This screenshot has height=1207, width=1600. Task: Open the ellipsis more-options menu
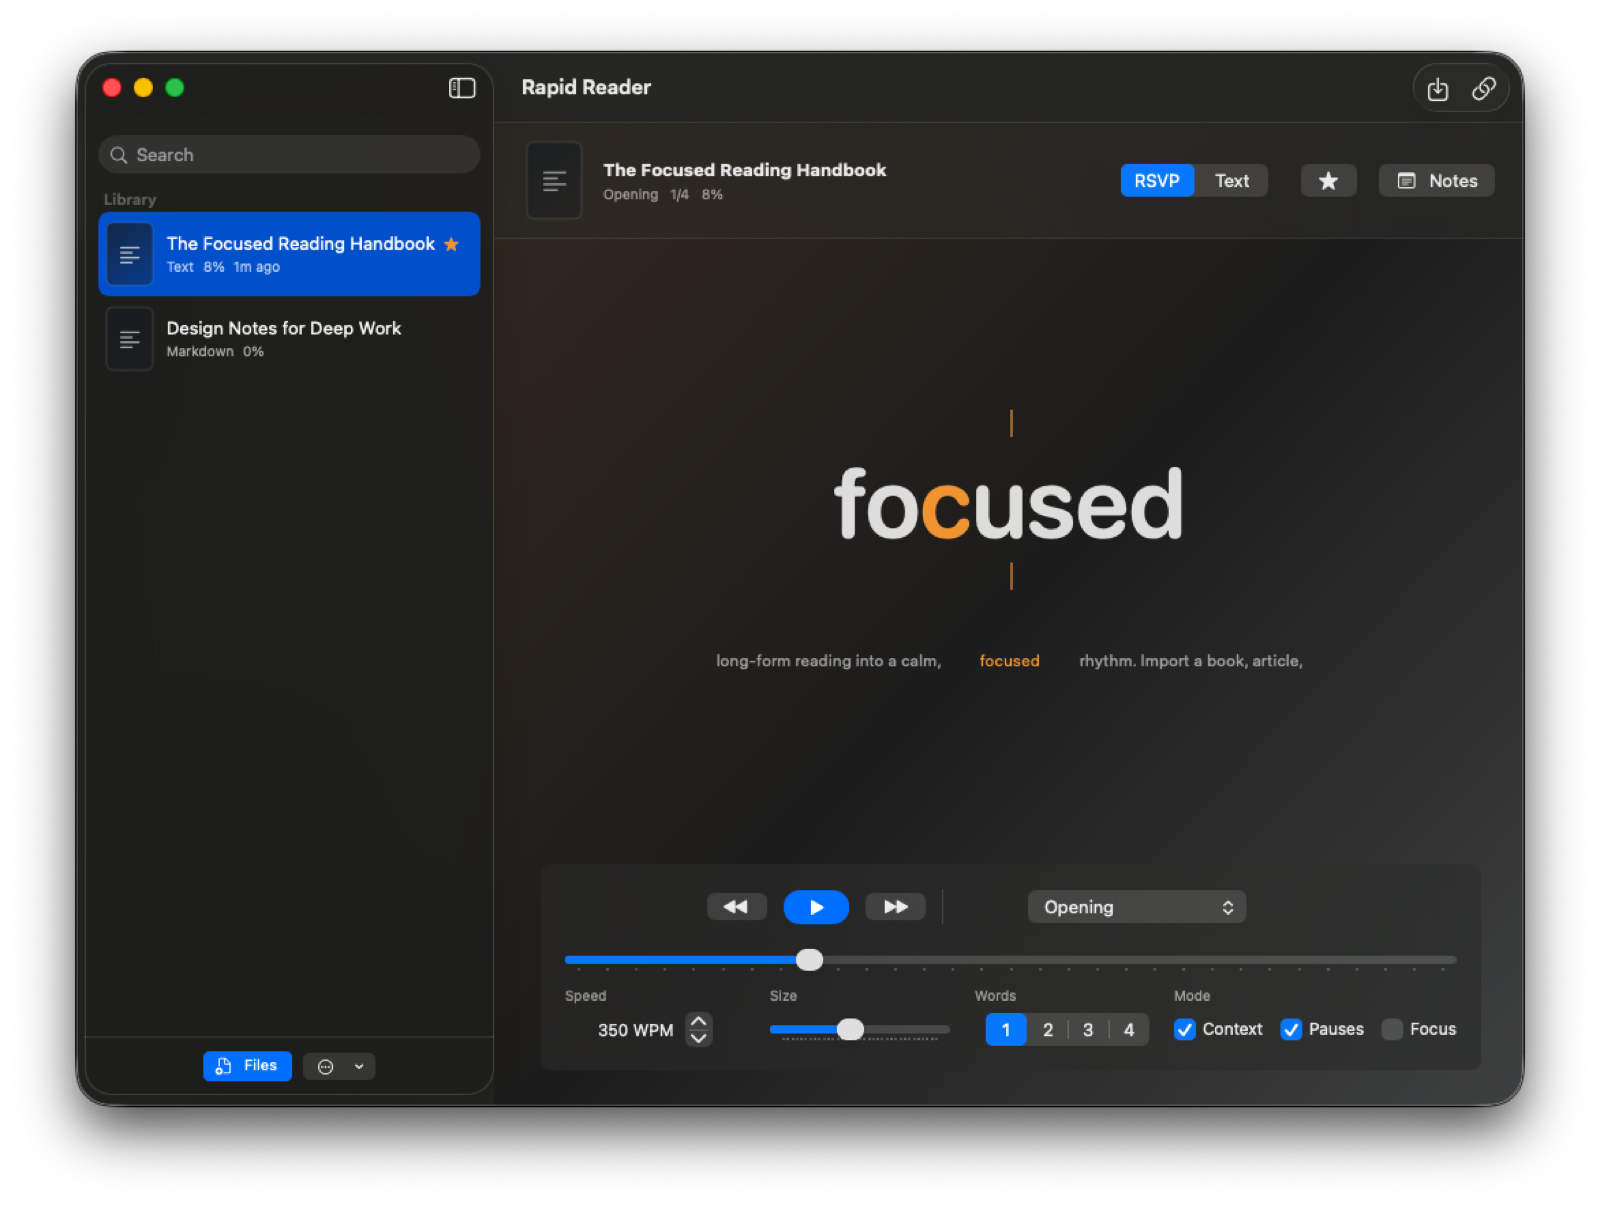click(339, 1067)
